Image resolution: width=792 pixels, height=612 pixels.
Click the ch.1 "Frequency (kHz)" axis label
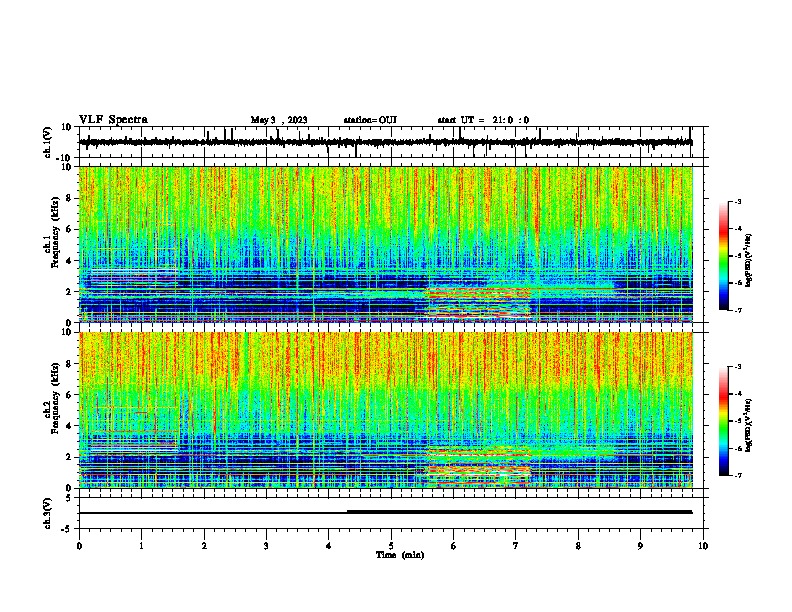(55, 233)
